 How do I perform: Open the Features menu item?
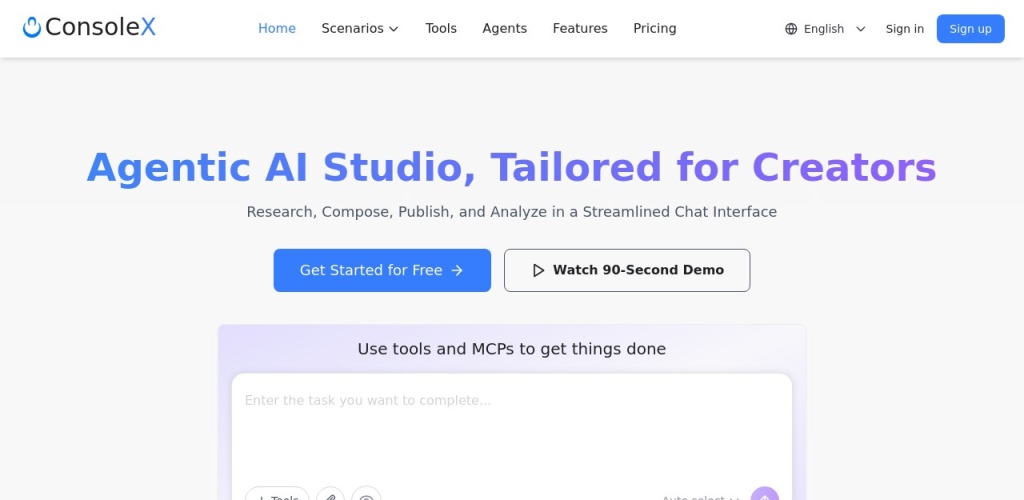(580, 28)
